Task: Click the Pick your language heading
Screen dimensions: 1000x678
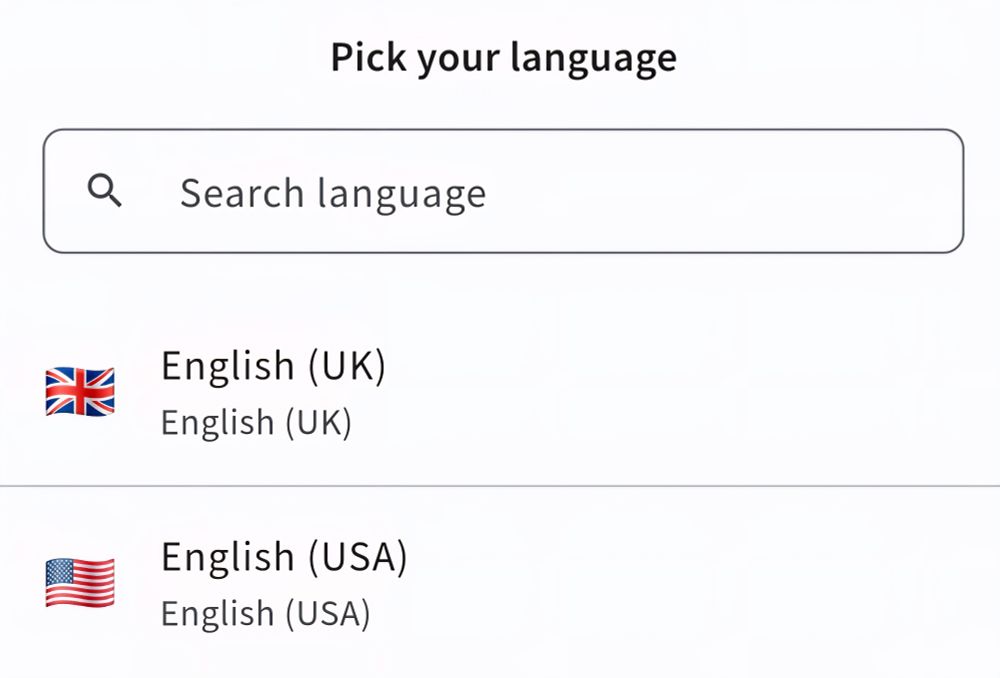Action: 502,57
